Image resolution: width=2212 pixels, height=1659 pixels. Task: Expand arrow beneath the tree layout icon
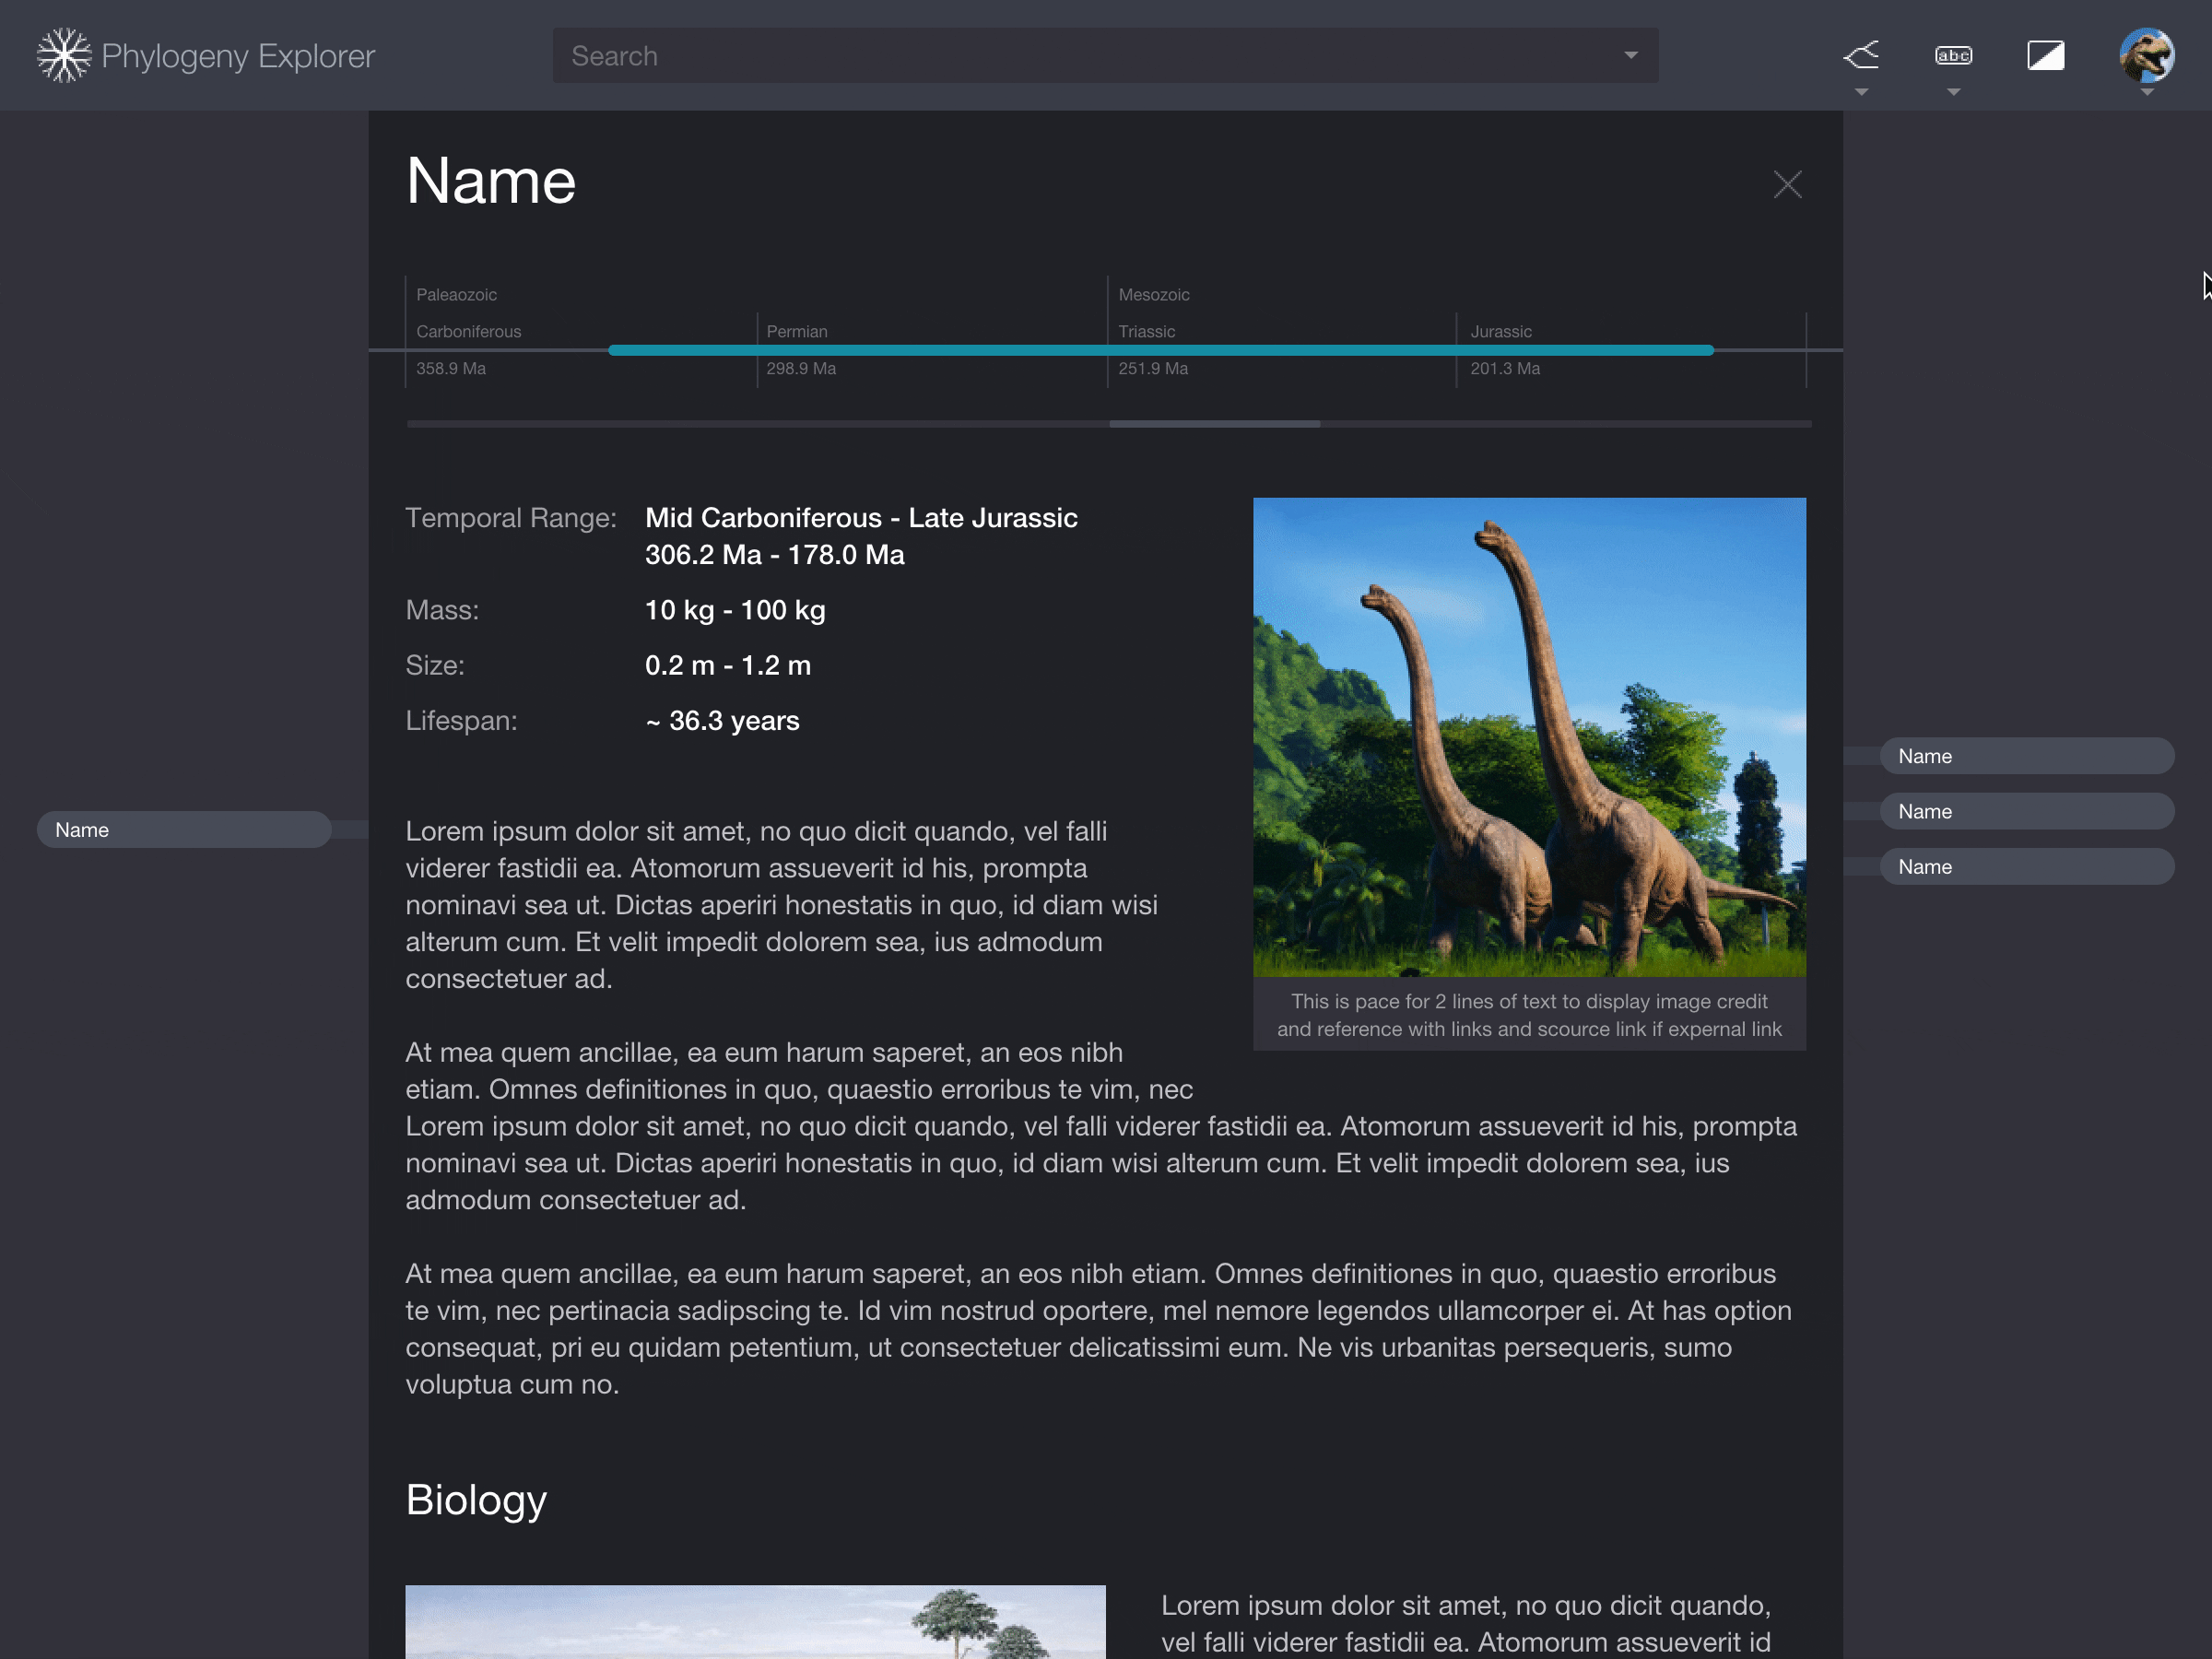[x=1861, y=92]
